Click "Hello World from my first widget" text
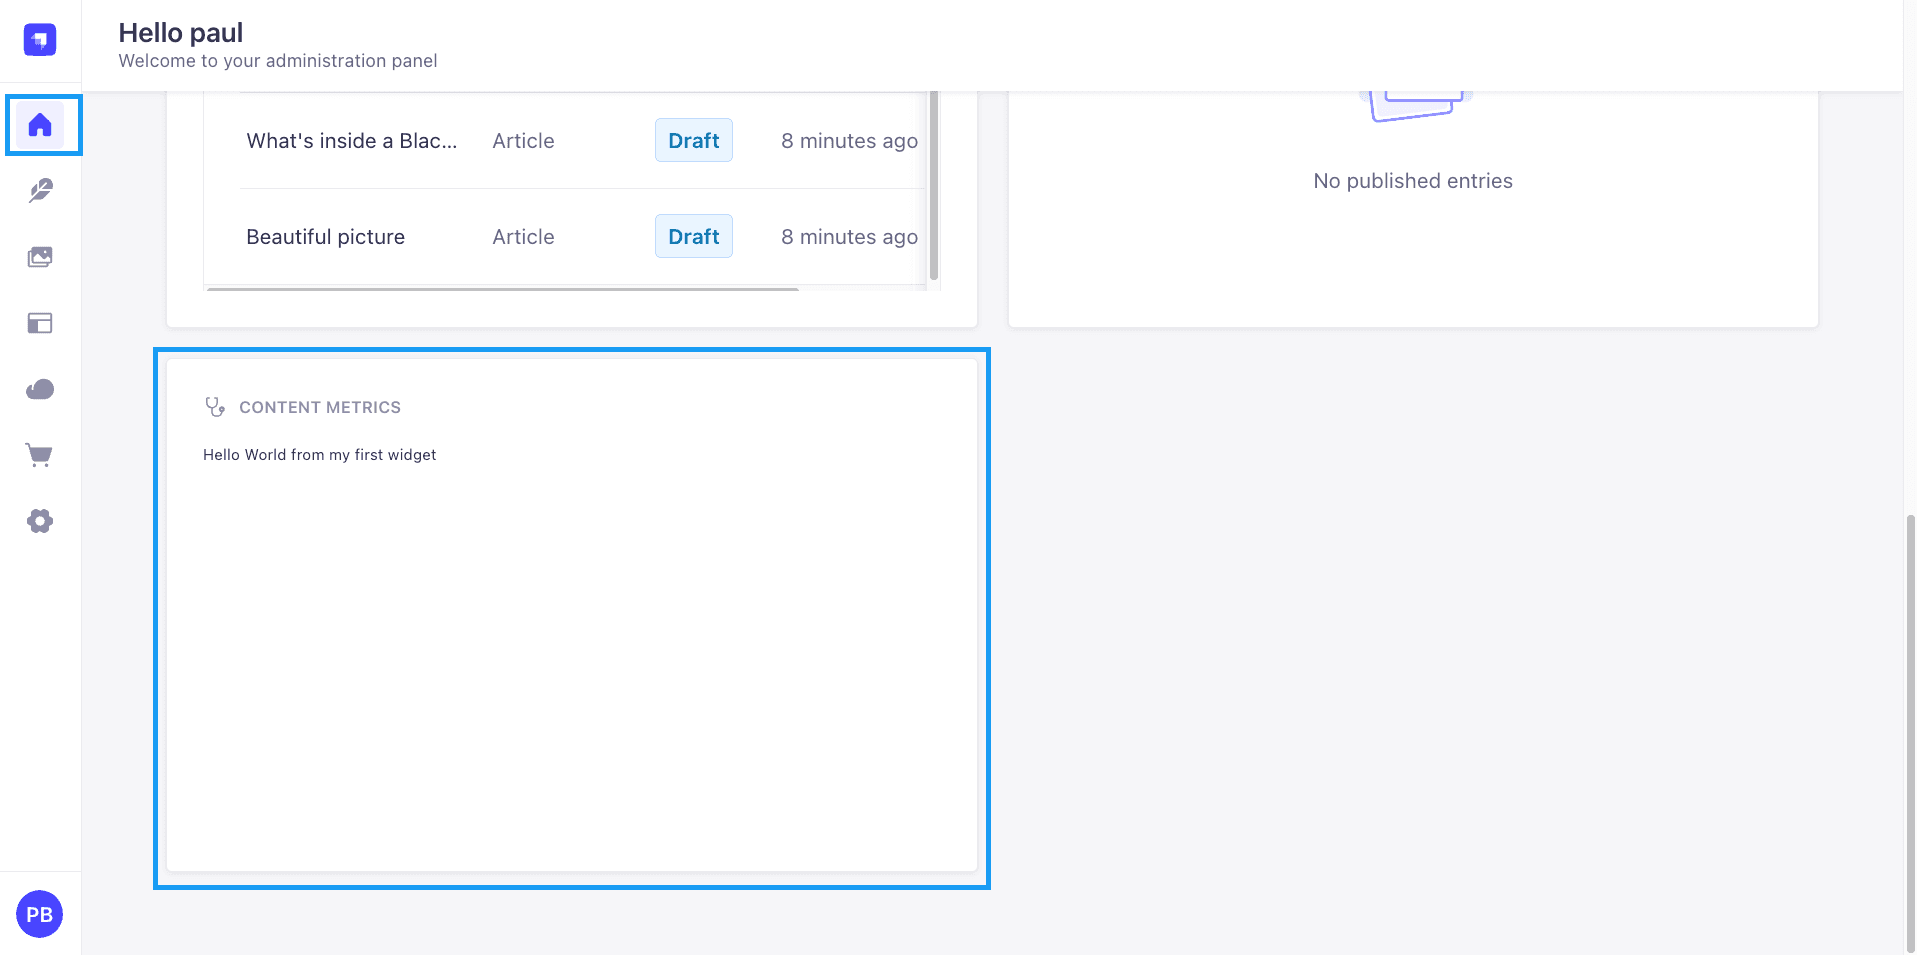1917x955 pixels. pyautogui.click(x=320, y=455)
